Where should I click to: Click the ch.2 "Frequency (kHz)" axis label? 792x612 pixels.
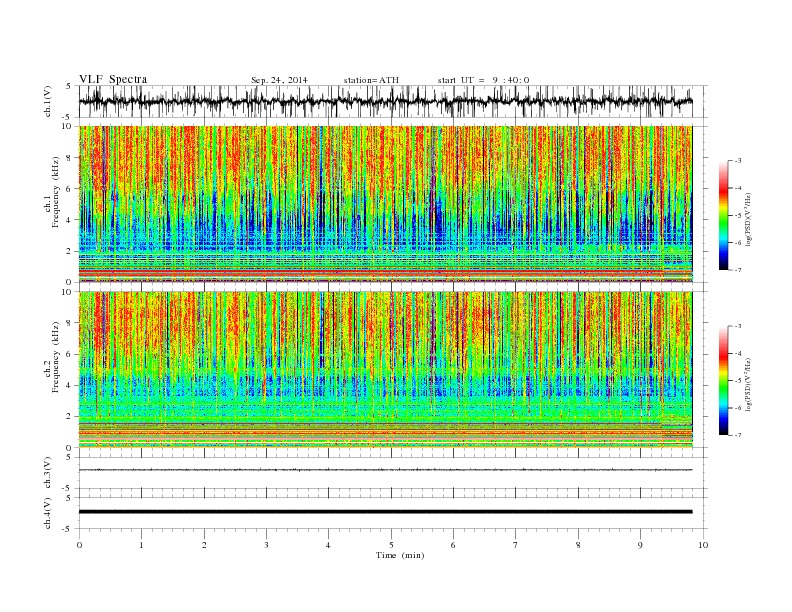point(56,357)
